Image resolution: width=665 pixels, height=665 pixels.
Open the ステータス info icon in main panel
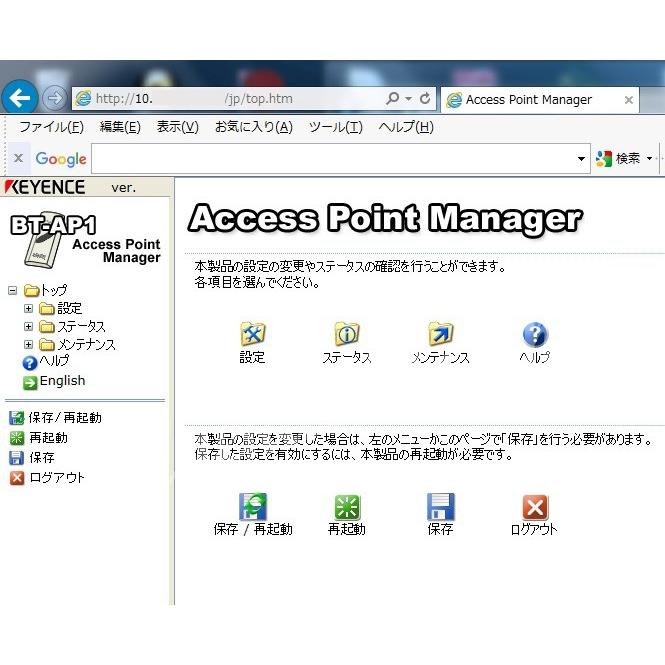pos(346,334)
